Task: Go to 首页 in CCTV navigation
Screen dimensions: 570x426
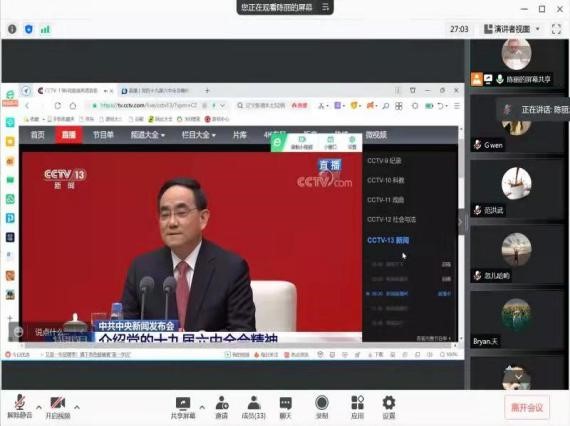Action: point(37,135)
